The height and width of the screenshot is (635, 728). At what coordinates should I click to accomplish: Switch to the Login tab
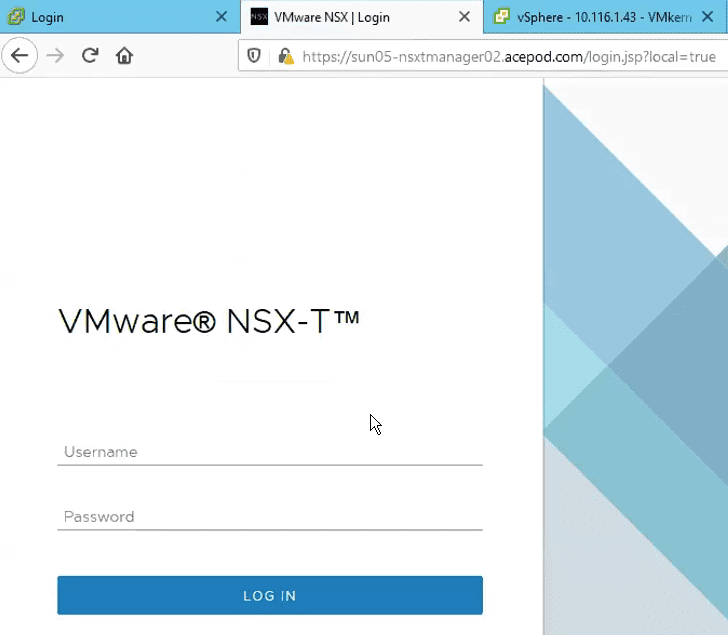click(x=120, y=17)
